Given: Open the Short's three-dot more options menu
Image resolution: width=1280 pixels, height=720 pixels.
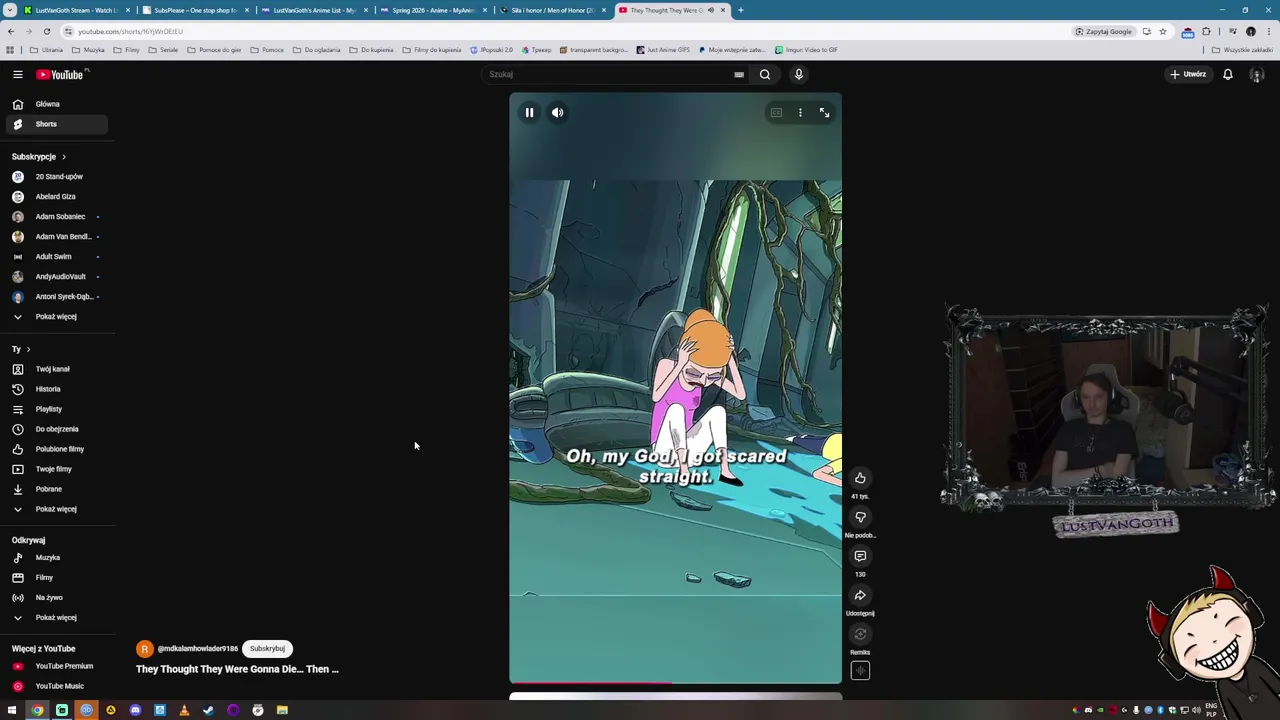Looking at the screenshot, I should [x=800, y=113].
